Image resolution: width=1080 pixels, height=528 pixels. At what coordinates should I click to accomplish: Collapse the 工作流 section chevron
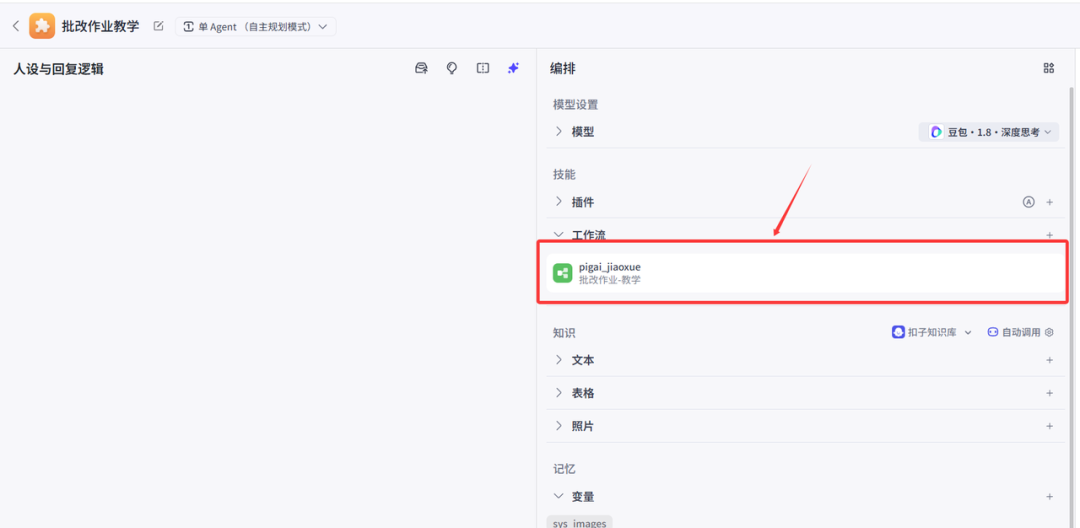pos(559,234)
